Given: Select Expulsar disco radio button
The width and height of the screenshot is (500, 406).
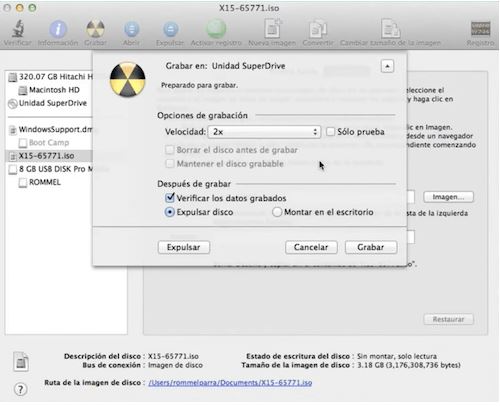Looking at the screenshot, I should 170,212.
